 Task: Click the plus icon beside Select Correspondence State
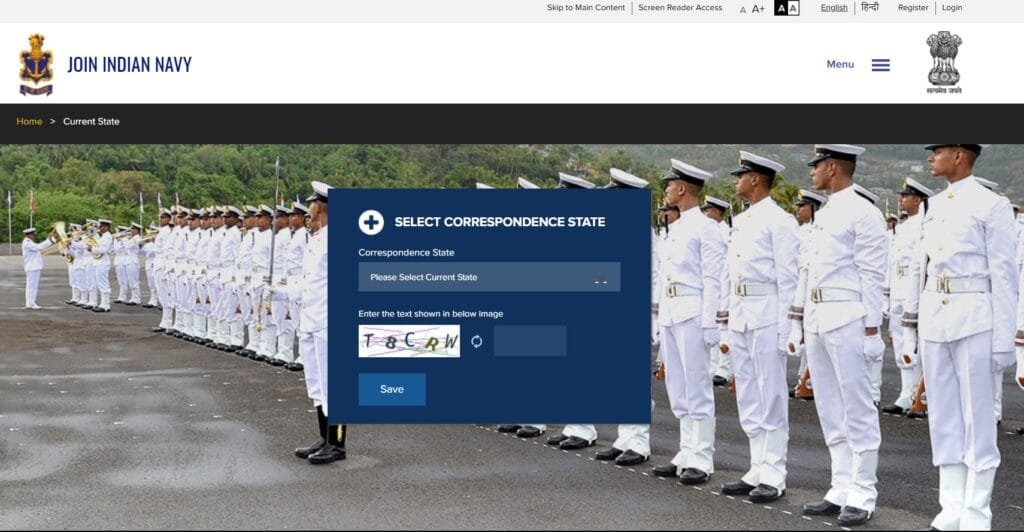(x=371, y=222)
